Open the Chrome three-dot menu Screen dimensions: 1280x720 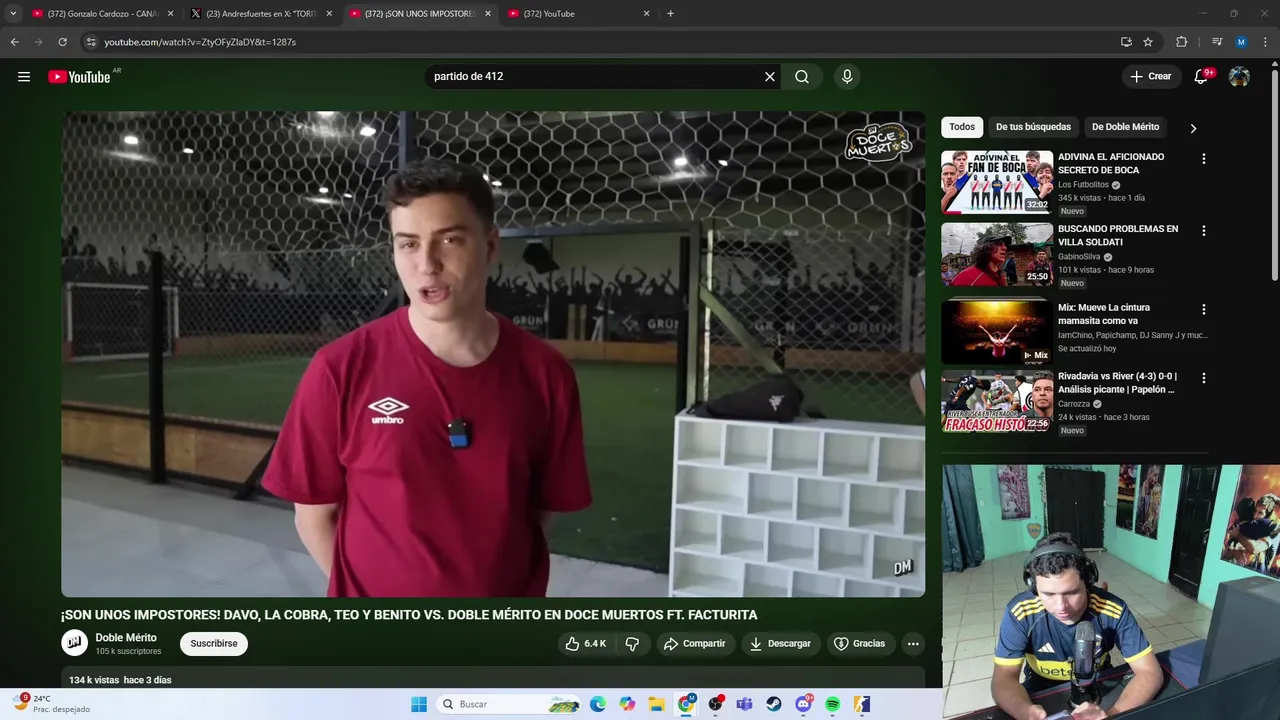tap(1265, 42)
